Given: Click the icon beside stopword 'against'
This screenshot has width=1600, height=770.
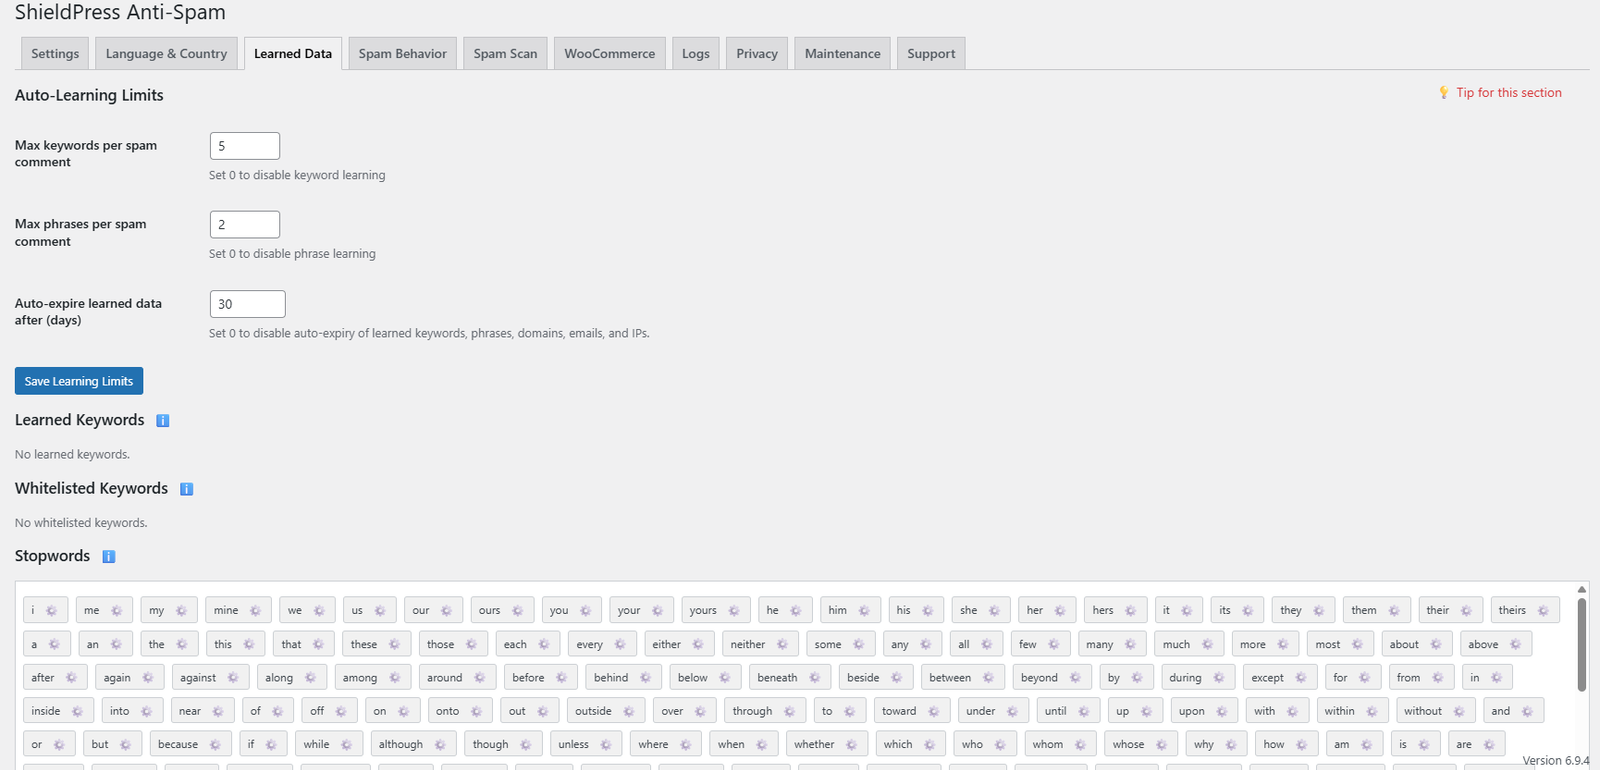Looking at the screenshot, I should pos(233,678).
